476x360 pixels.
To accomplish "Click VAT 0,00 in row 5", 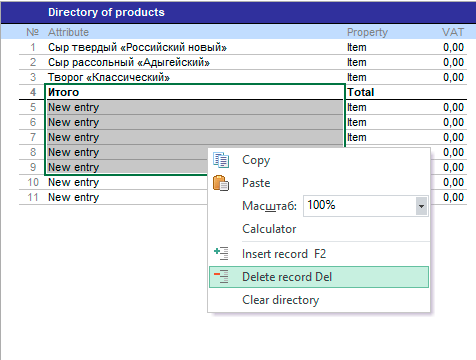I will (x=453, y=107).
